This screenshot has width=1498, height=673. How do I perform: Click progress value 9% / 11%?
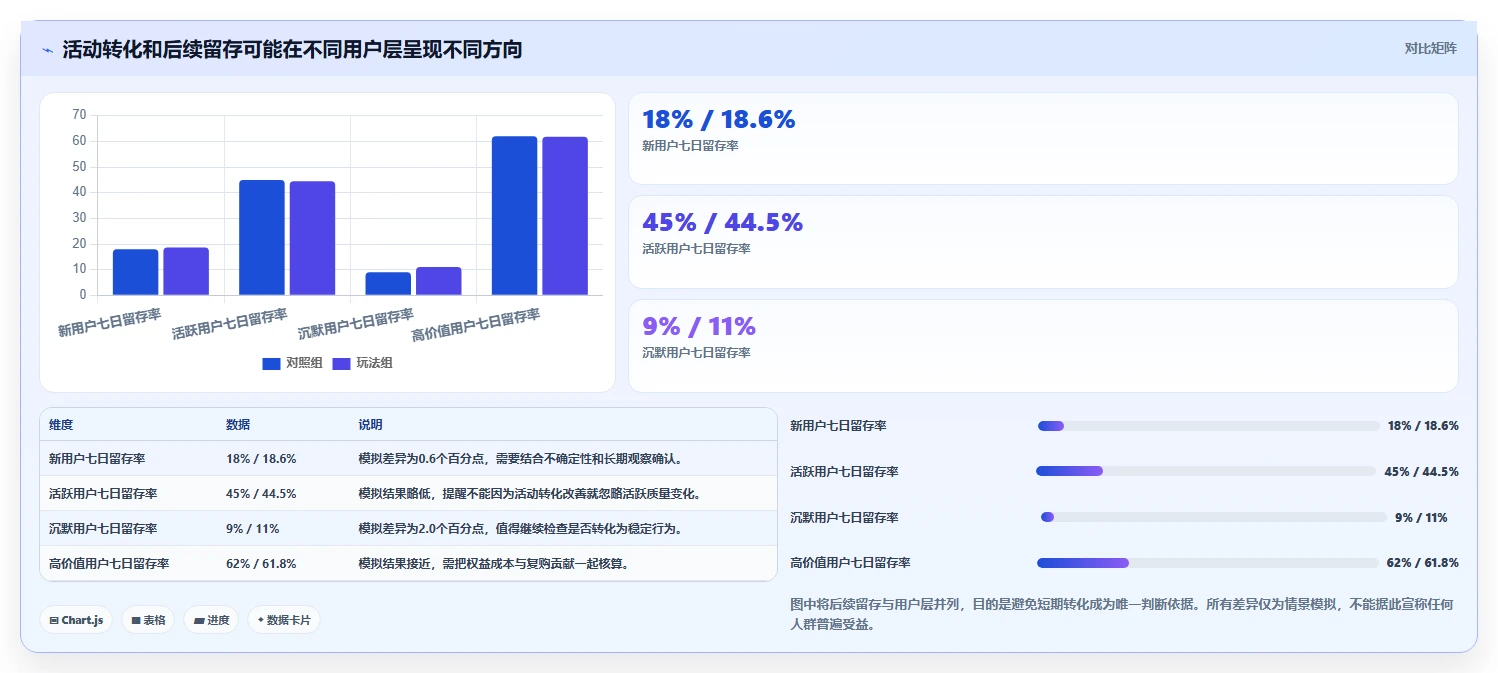1421,518
